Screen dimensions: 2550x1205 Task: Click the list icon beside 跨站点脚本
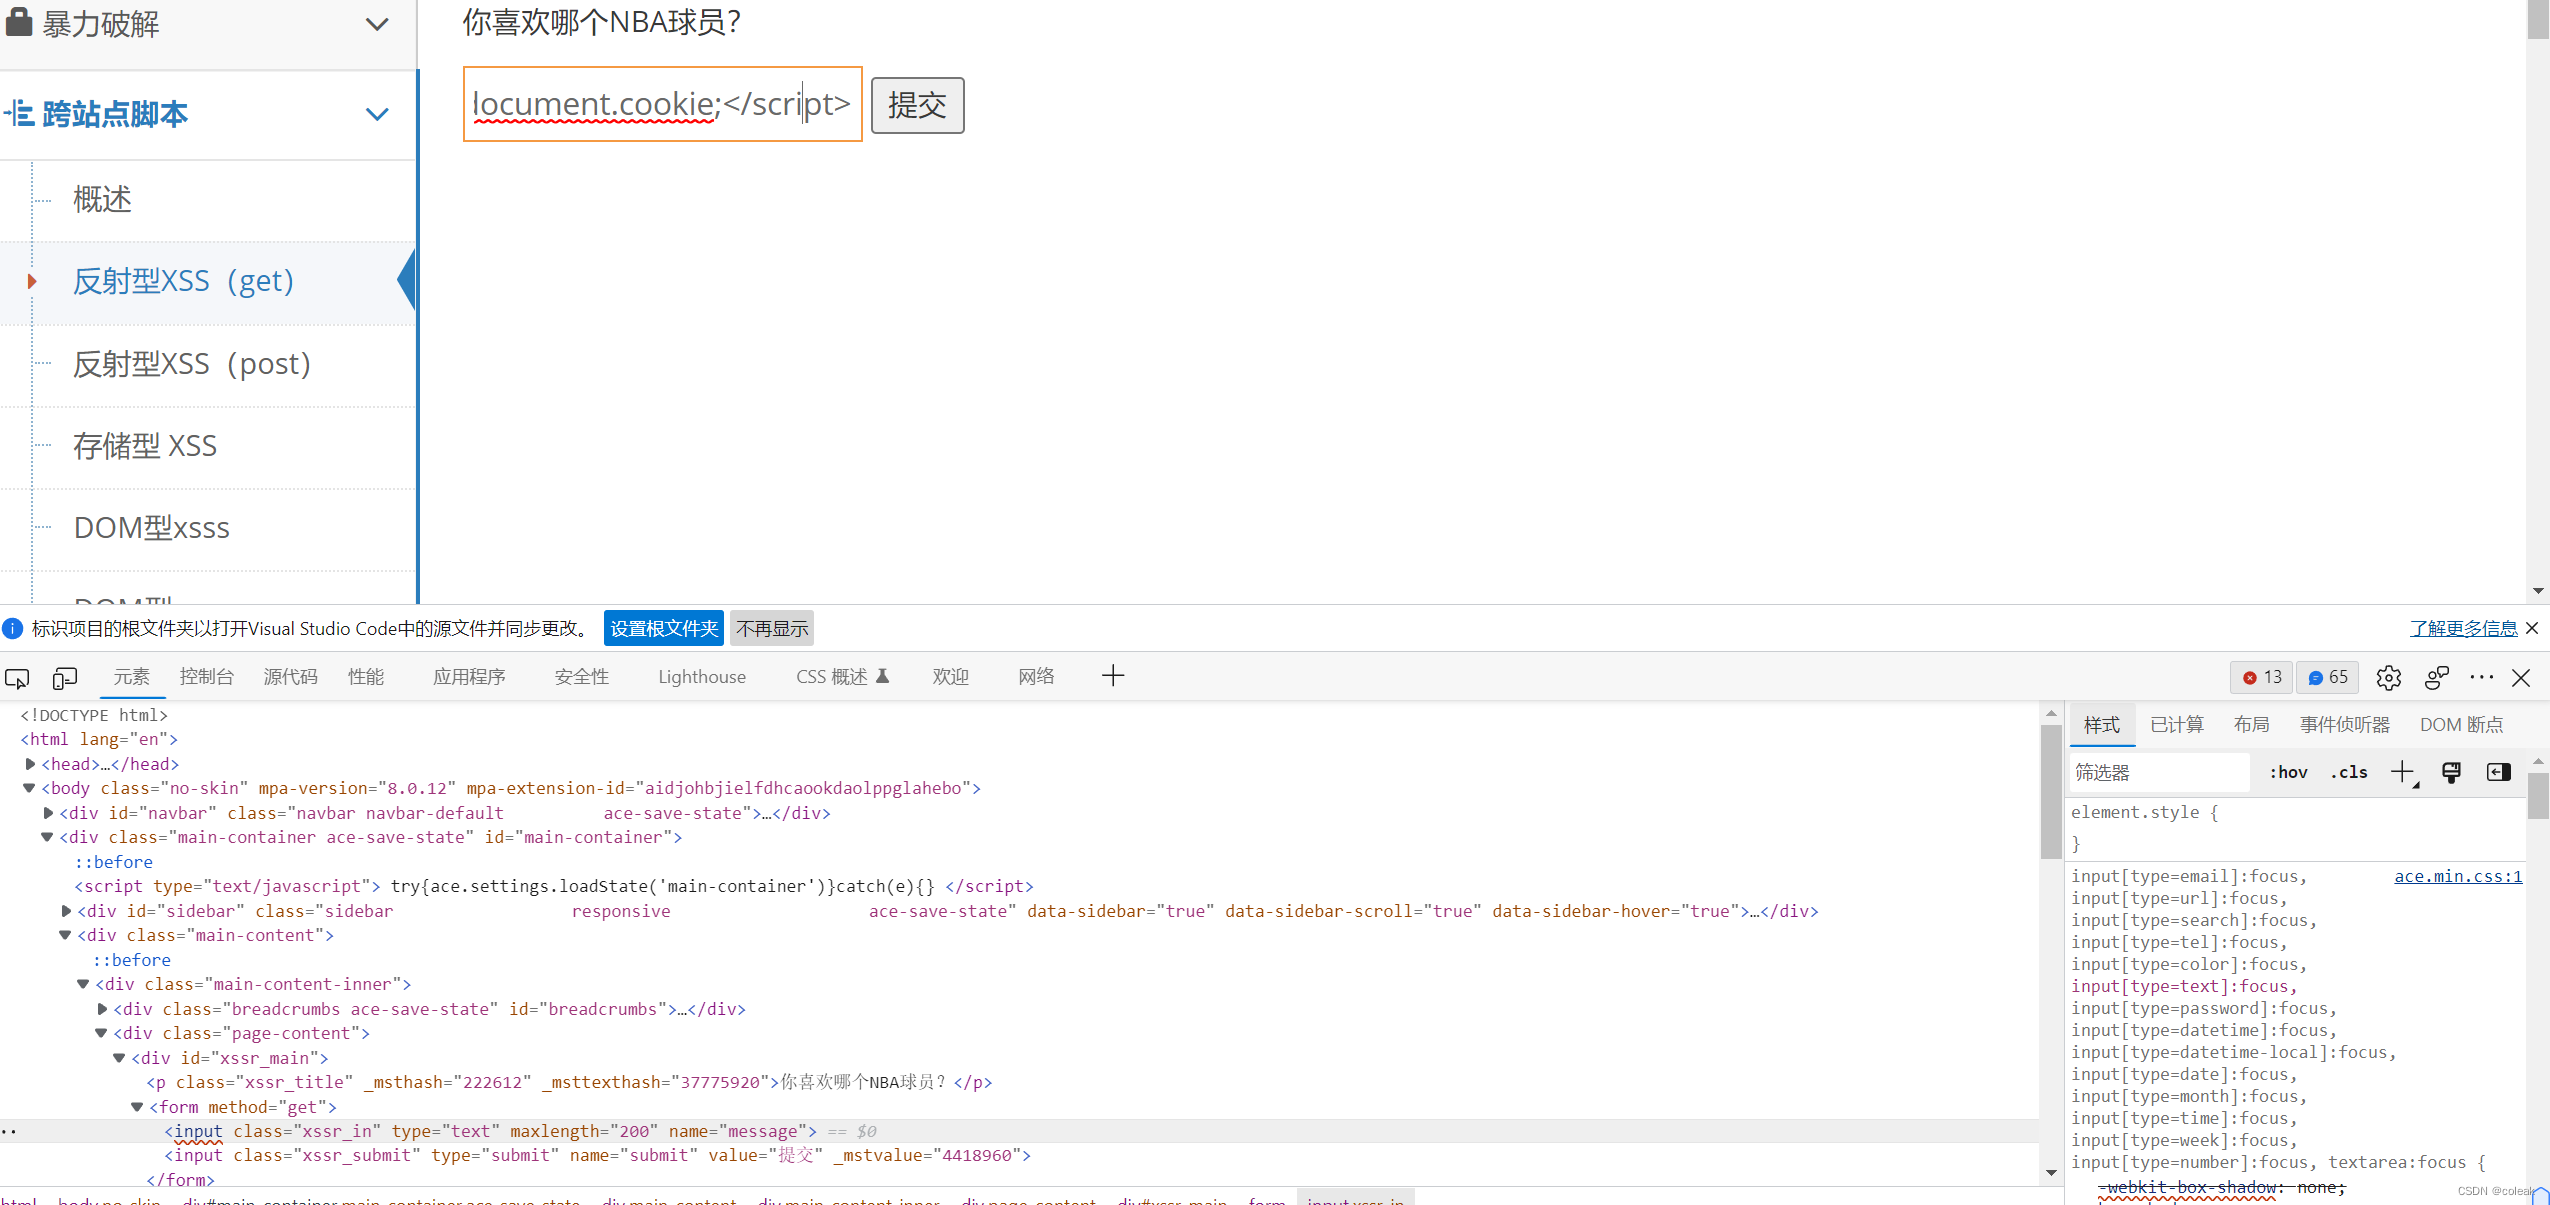coord(19,114)
